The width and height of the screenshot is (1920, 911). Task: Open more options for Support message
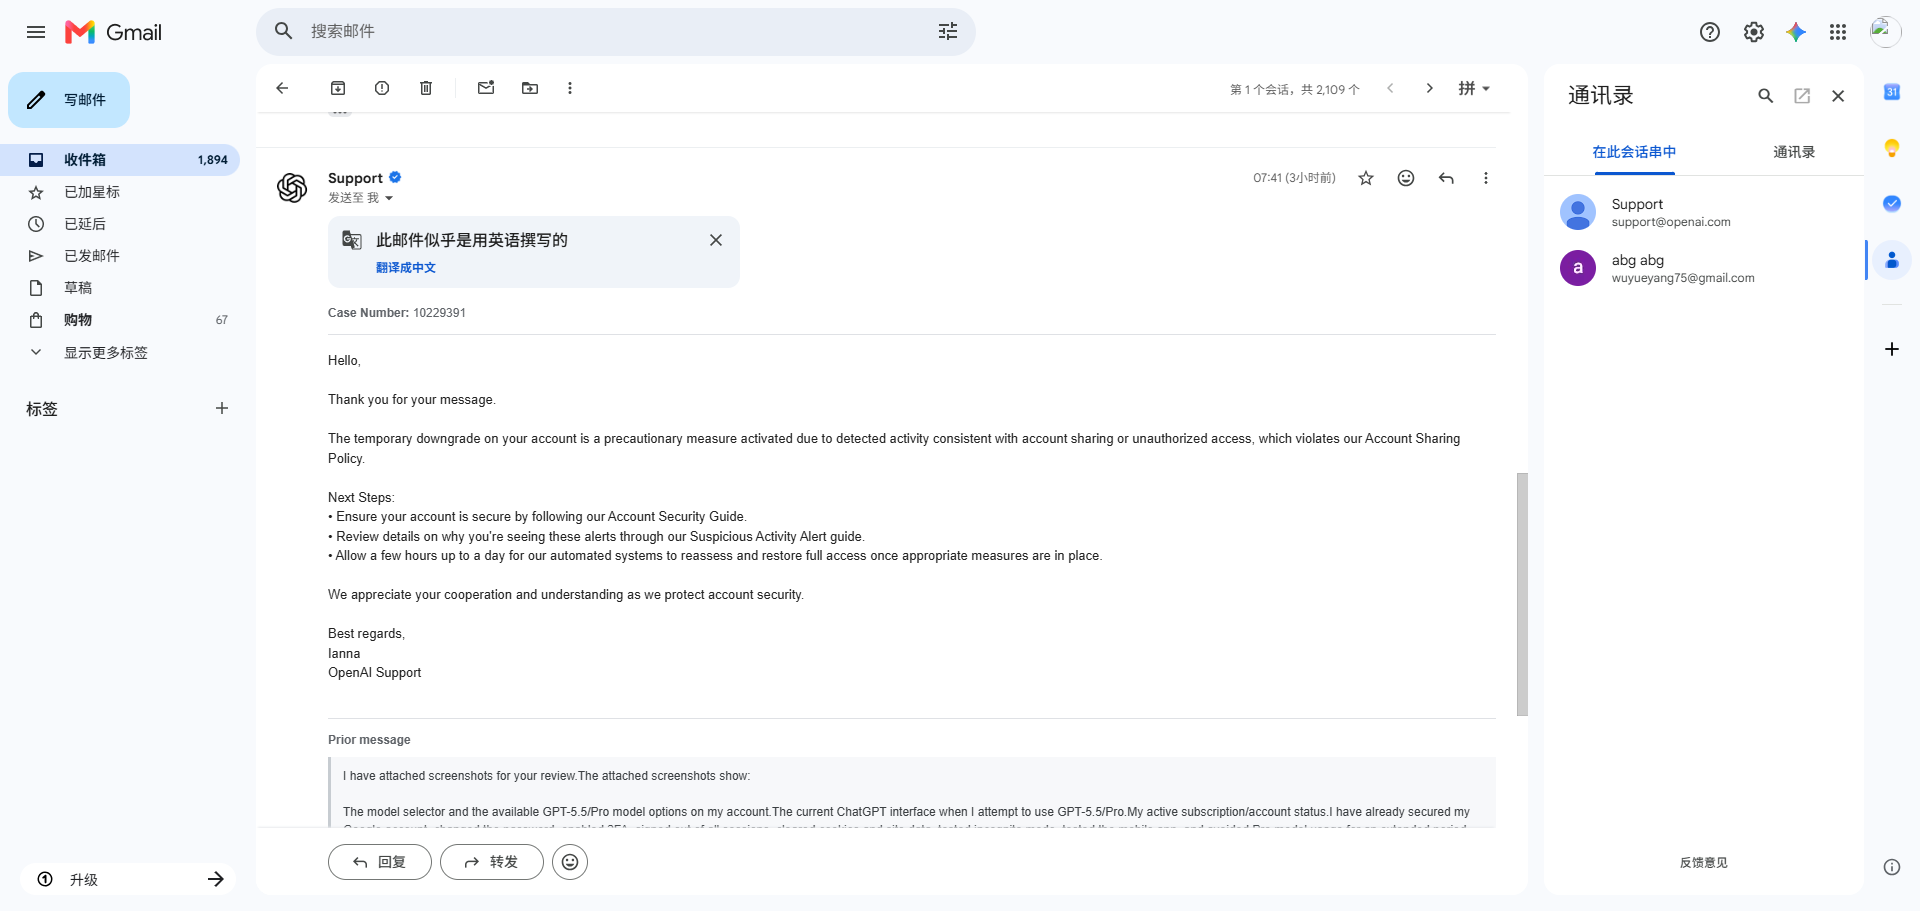click(x=1486, y=178)
